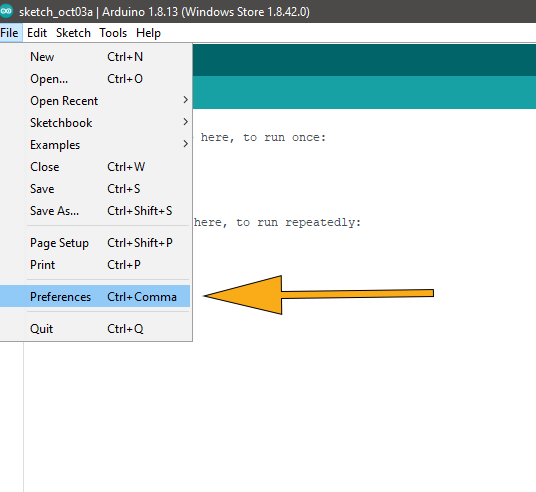Click the 'to run repeatedly:' comment text
Viewport: 536px width, 492px height.
(x=298, y=223)
